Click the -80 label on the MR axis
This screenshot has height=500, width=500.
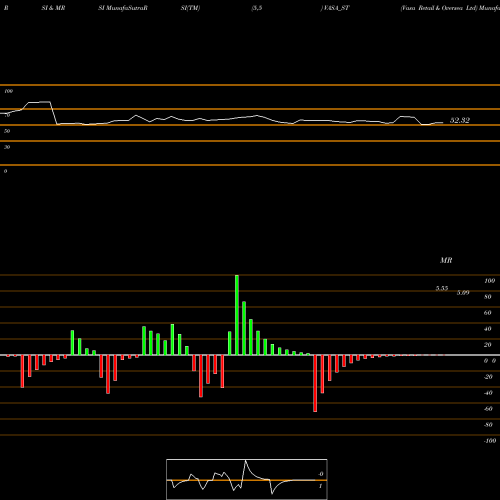(x=488, y=425)
